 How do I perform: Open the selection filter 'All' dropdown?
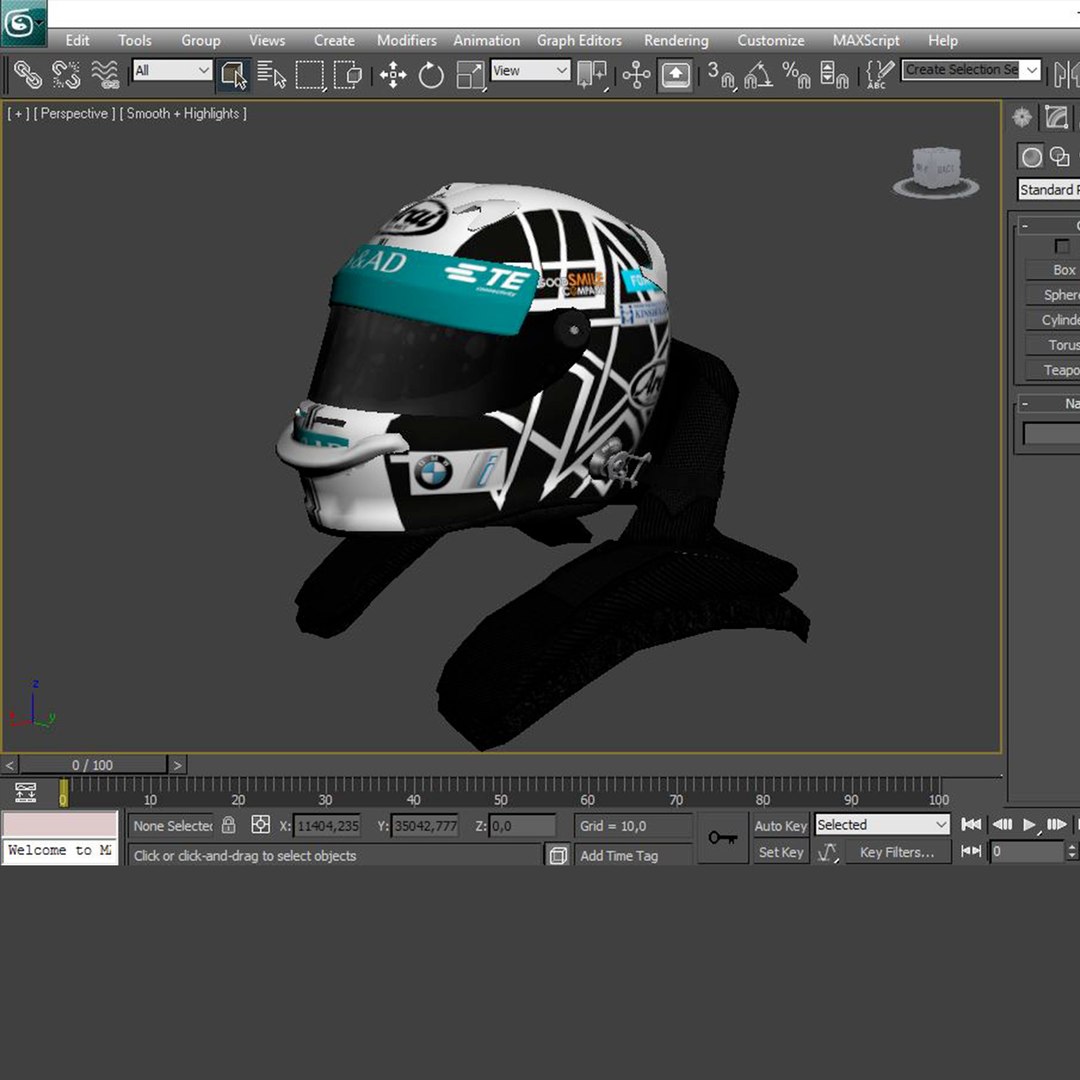(x=172, y=70)
